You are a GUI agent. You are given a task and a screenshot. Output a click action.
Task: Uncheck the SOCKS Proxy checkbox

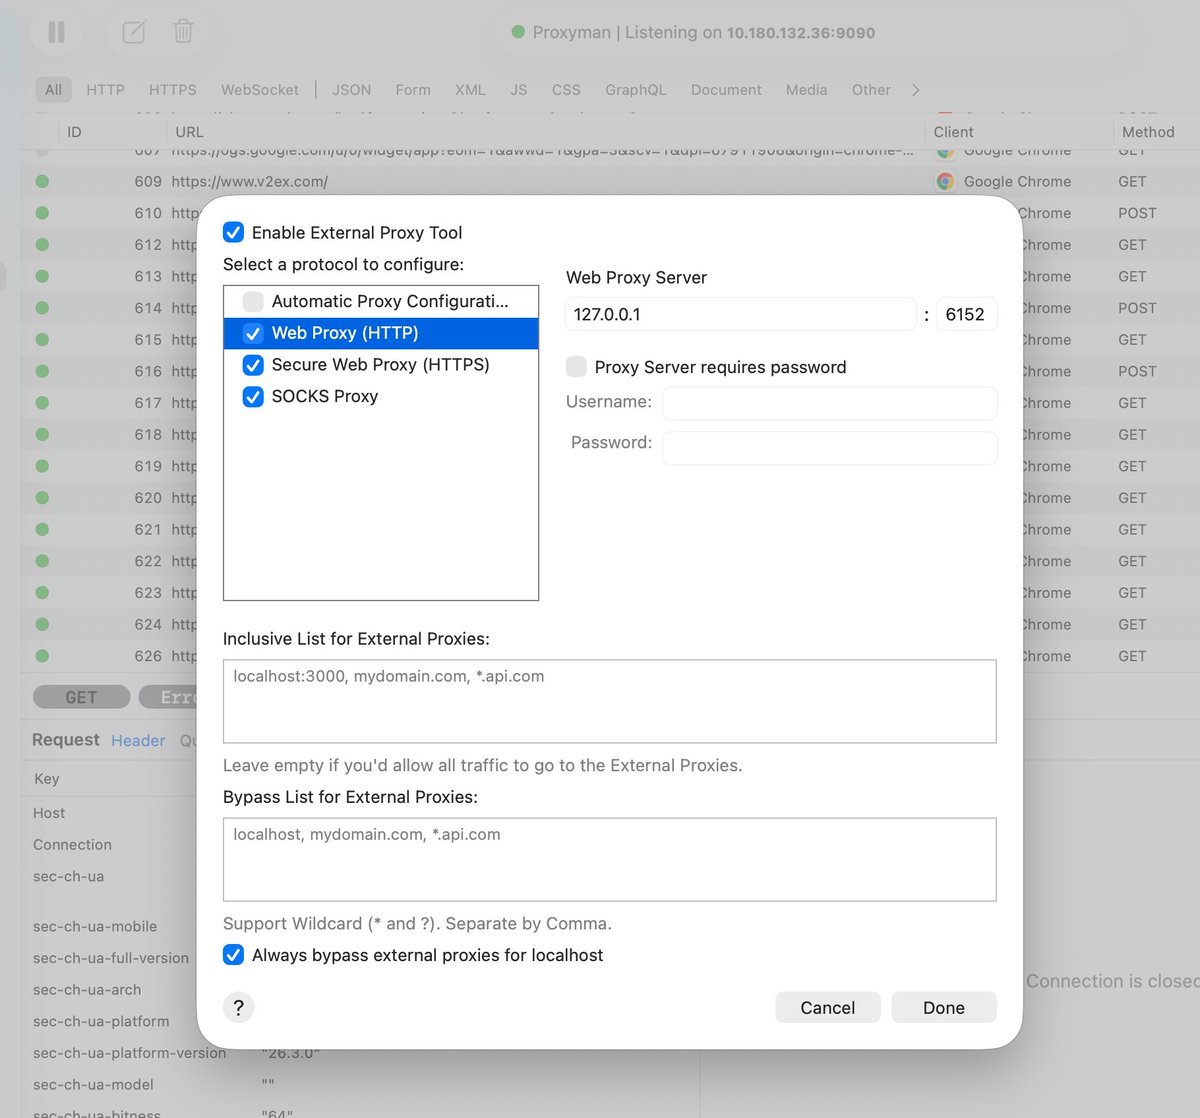253,396
